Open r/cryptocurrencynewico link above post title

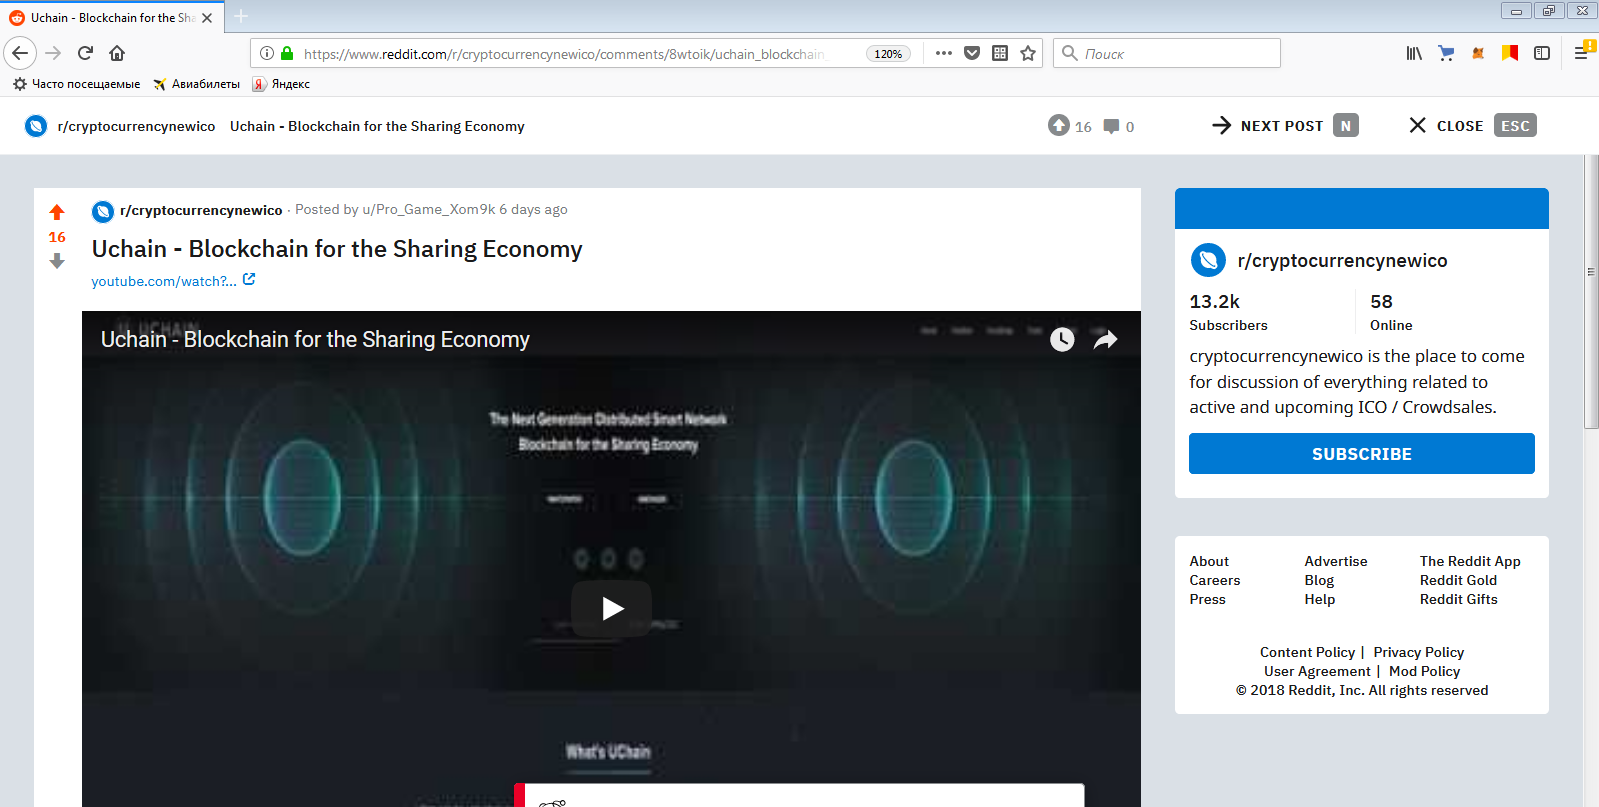point(201,210)
